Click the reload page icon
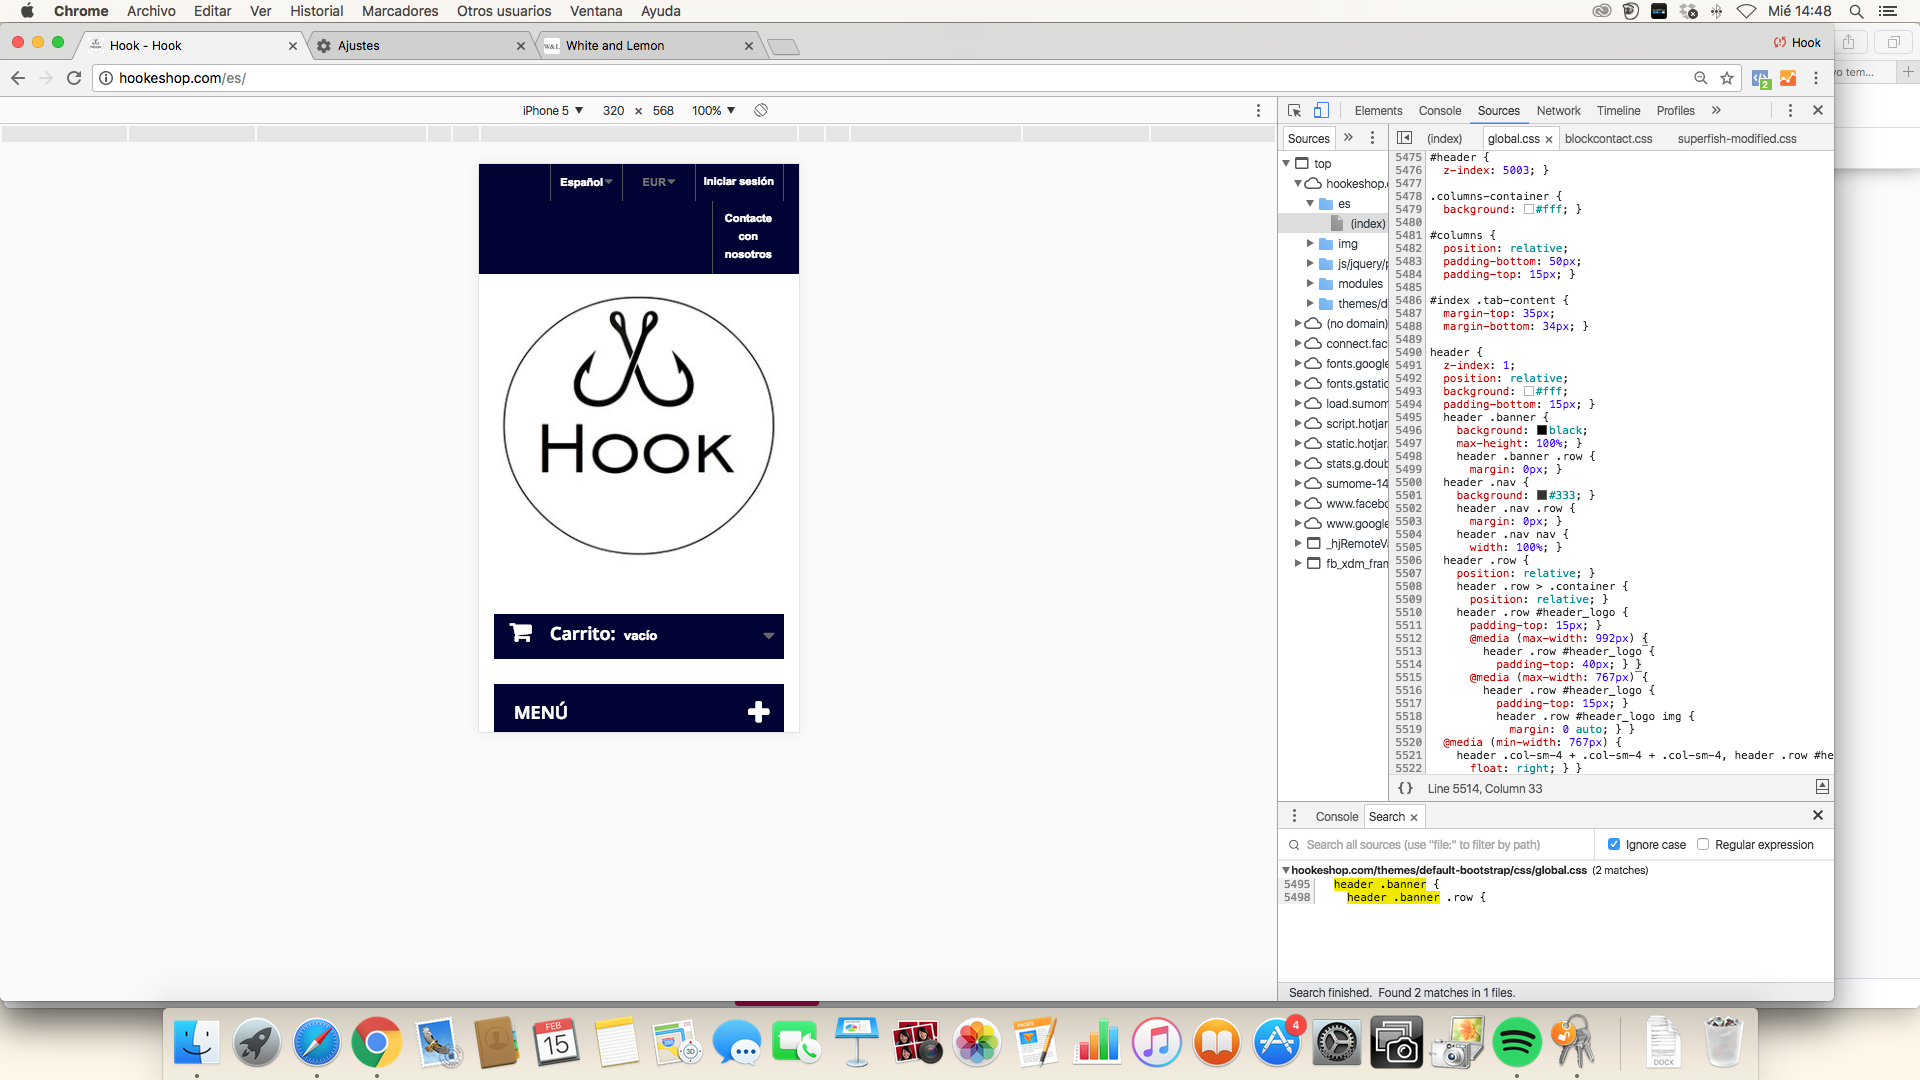This screenshot has height=1080, width=1920. click(74, 78)
